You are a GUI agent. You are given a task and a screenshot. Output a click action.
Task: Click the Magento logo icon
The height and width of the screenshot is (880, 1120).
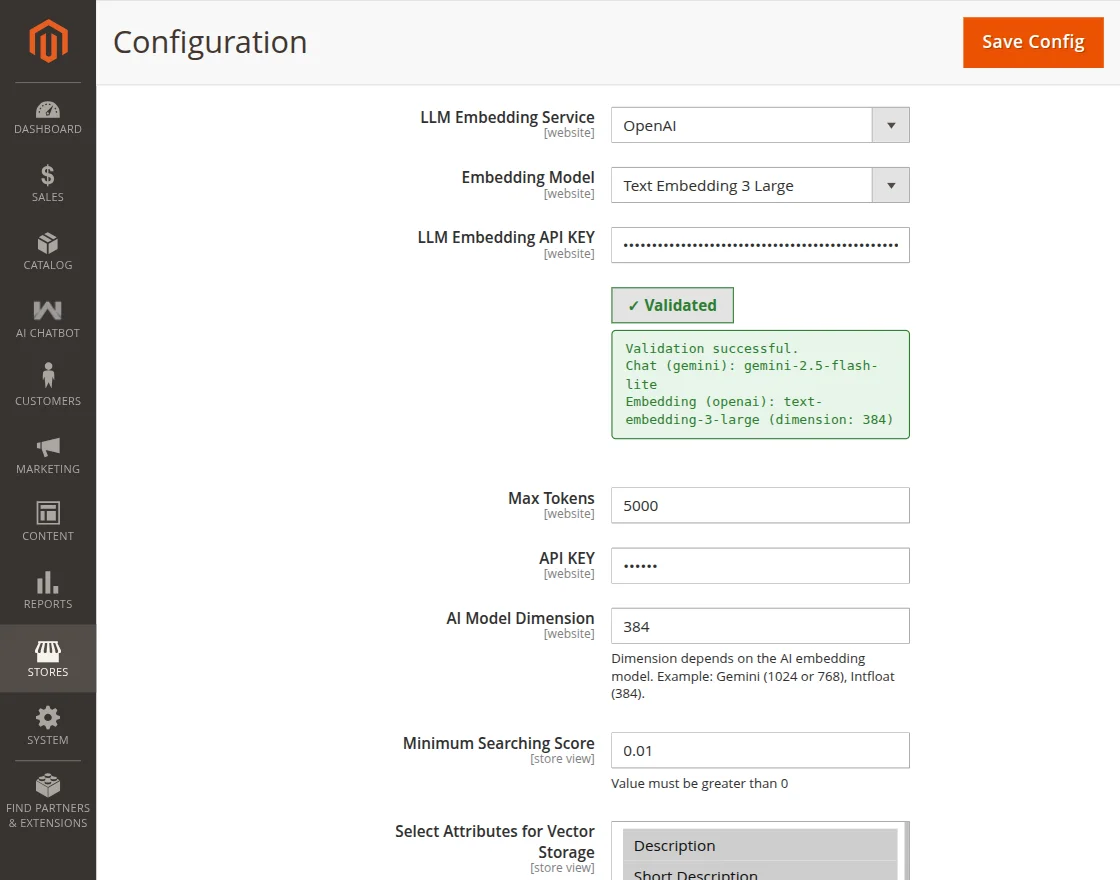48,41
